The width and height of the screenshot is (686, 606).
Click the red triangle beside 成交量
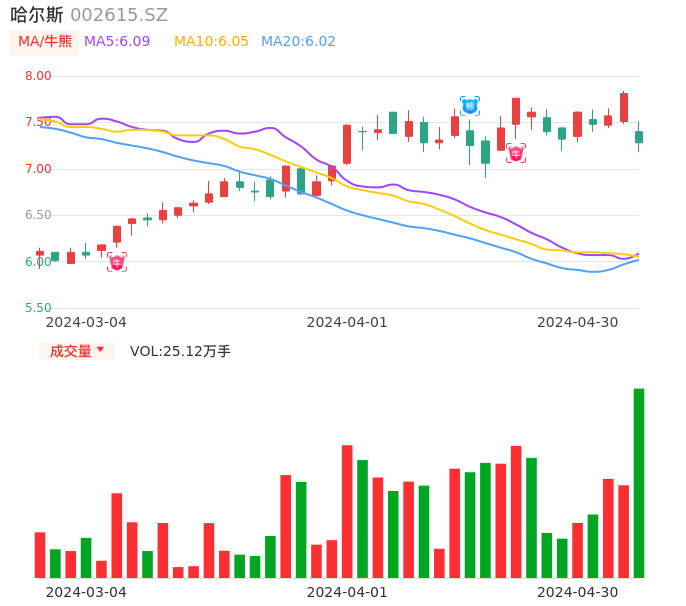click(100, 350)
